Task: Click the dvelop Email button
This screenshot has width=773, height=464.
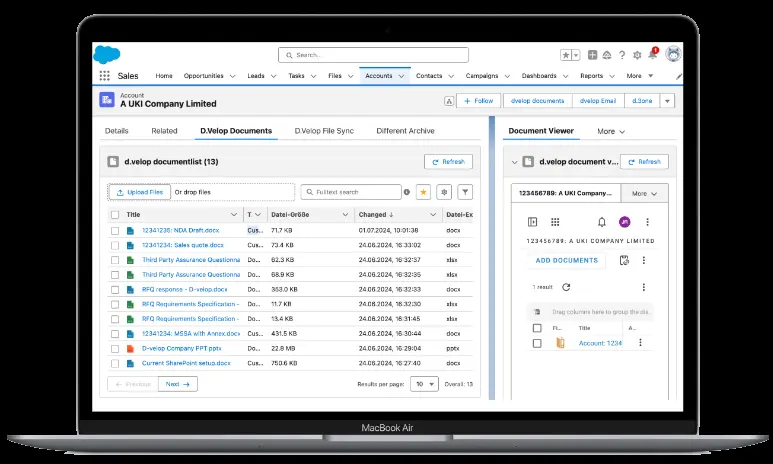Action: [598, 101]
